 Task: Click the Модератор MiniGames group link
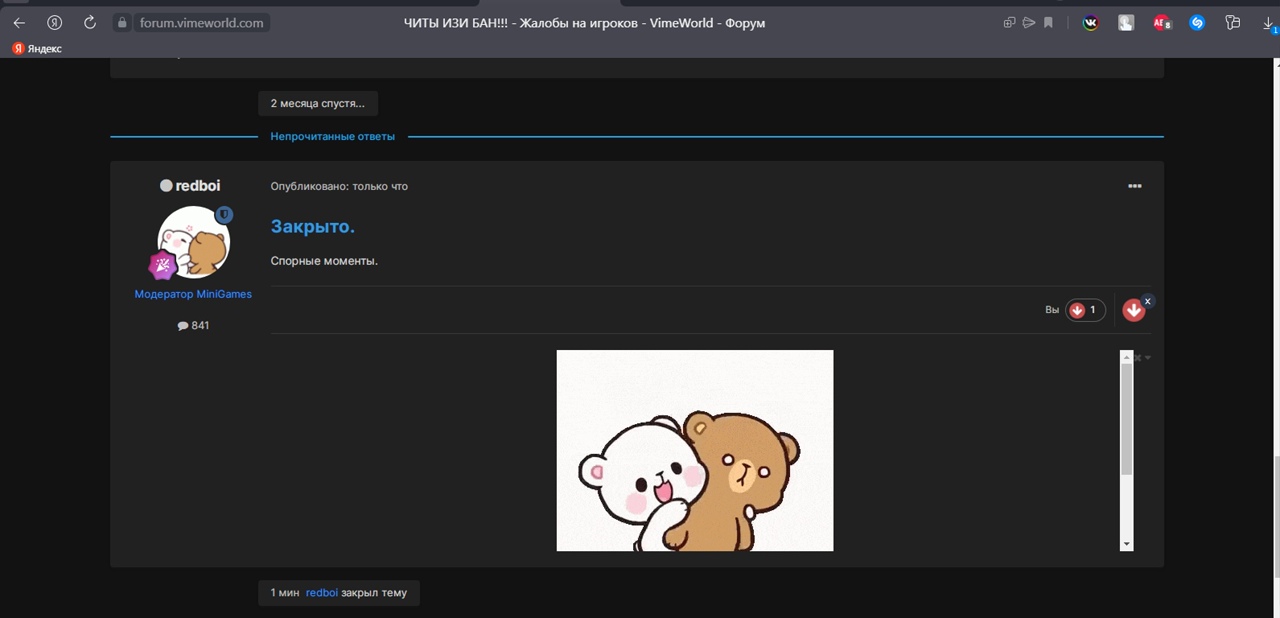coord(193,294)
